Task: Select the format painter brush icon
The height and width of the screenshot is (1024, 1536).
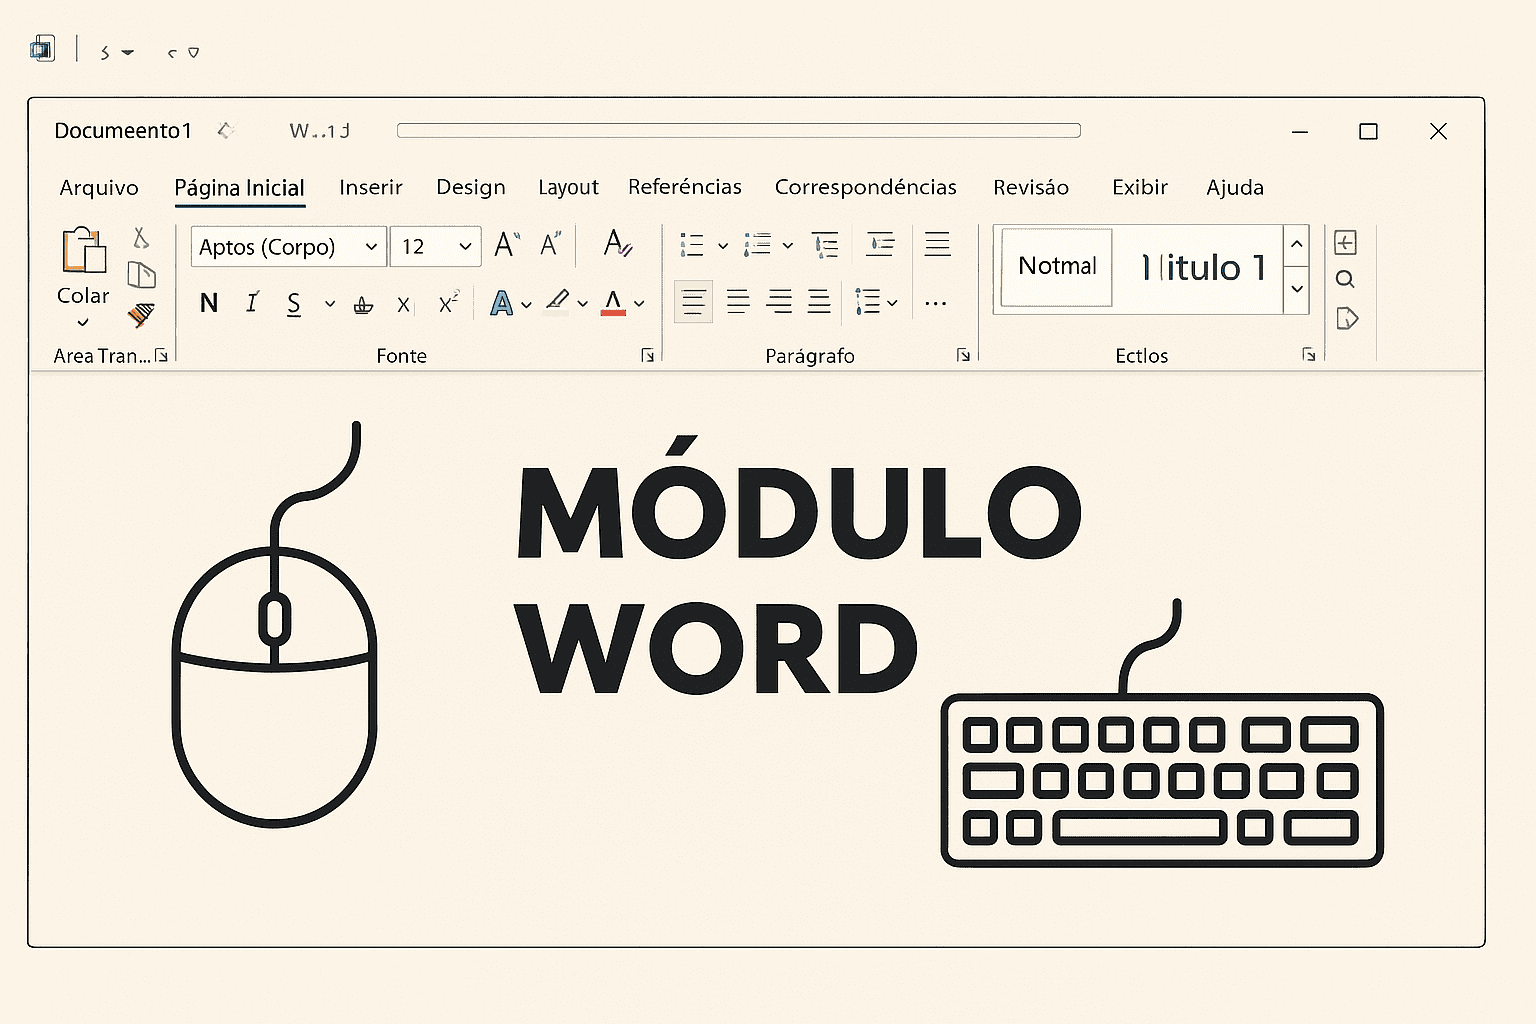Action: click(141, 315)
